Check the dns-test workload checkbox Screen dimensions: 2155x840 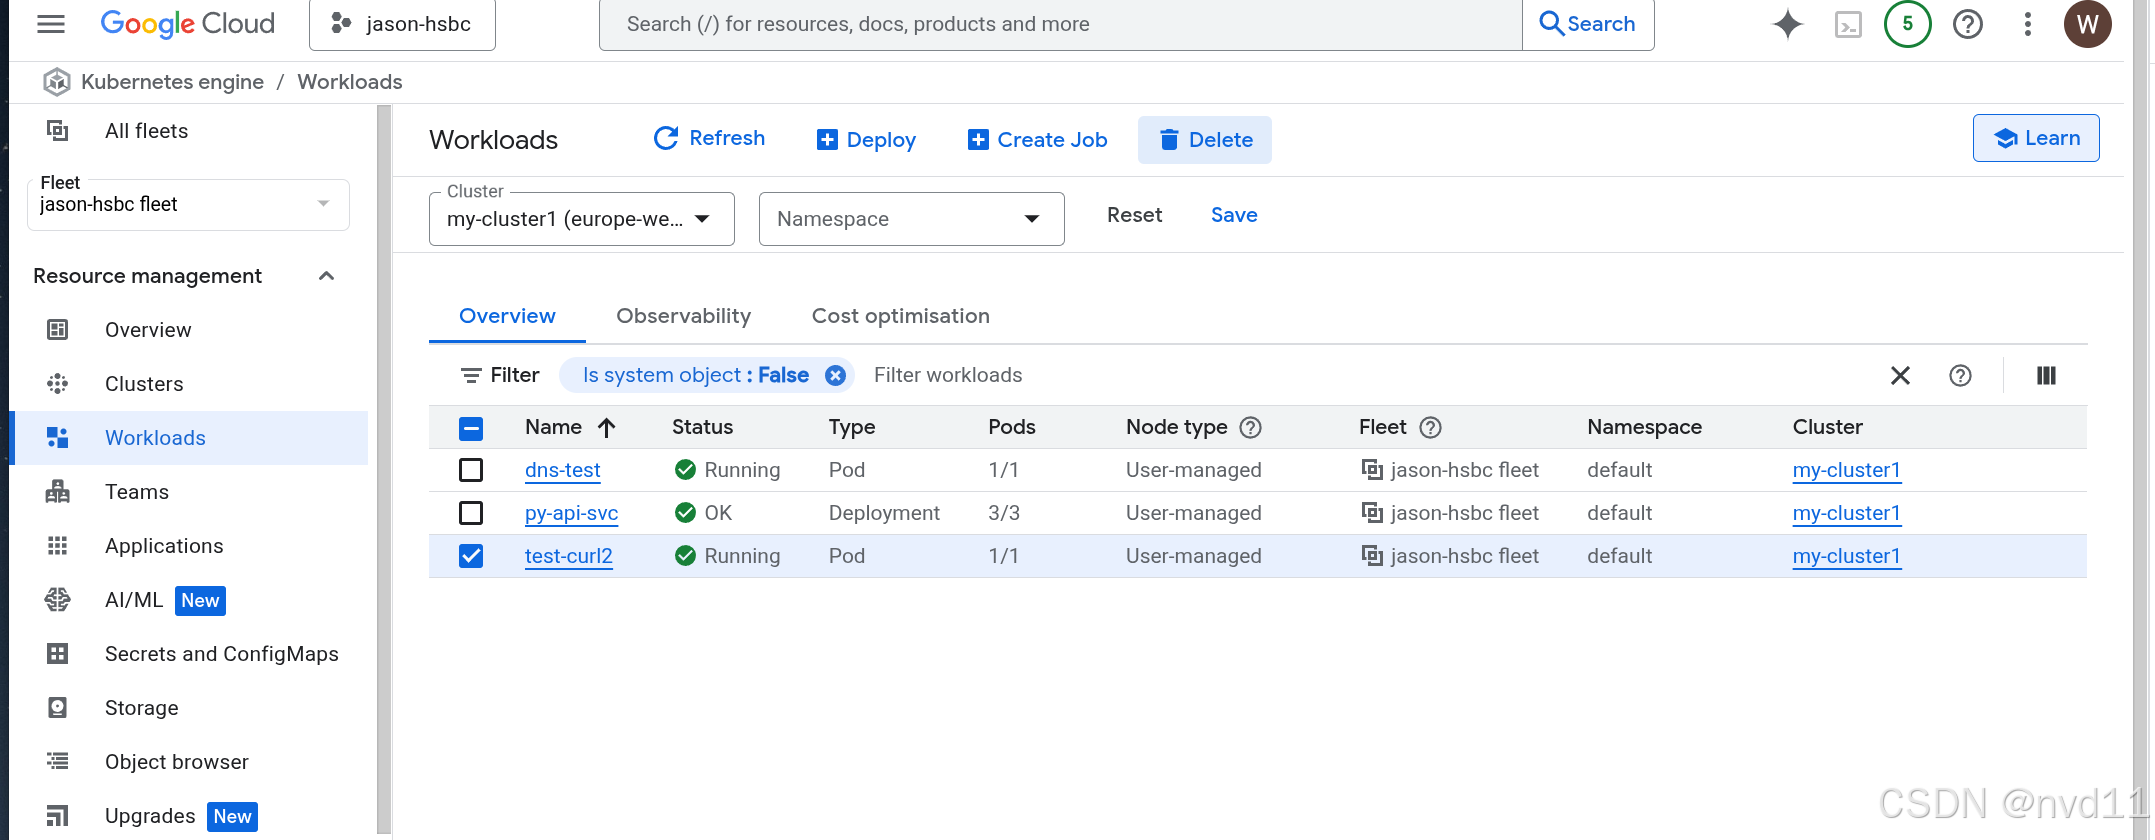point(471,470)
